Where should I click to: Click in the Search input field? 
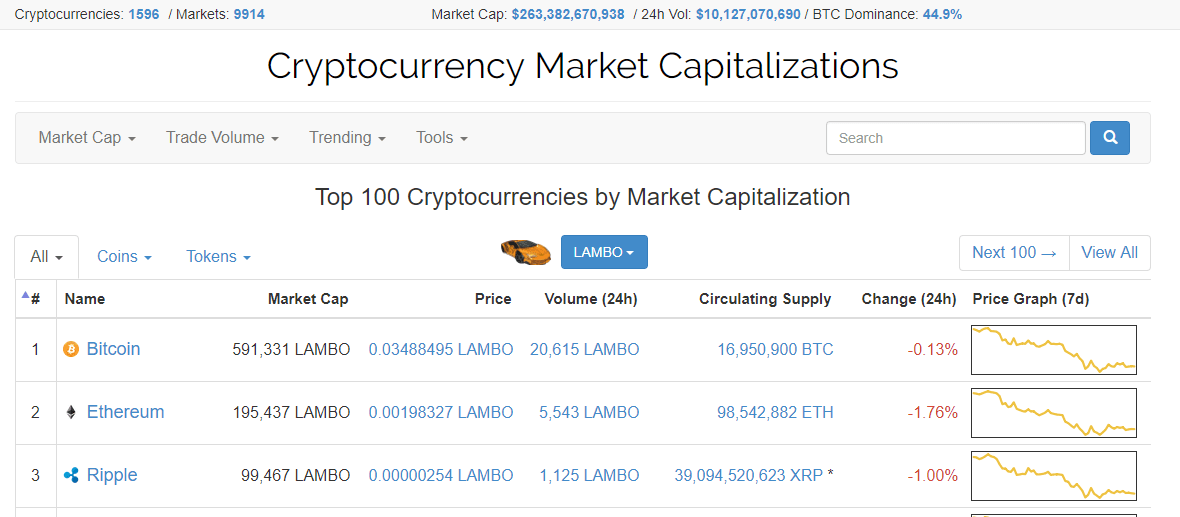point(956,138)
